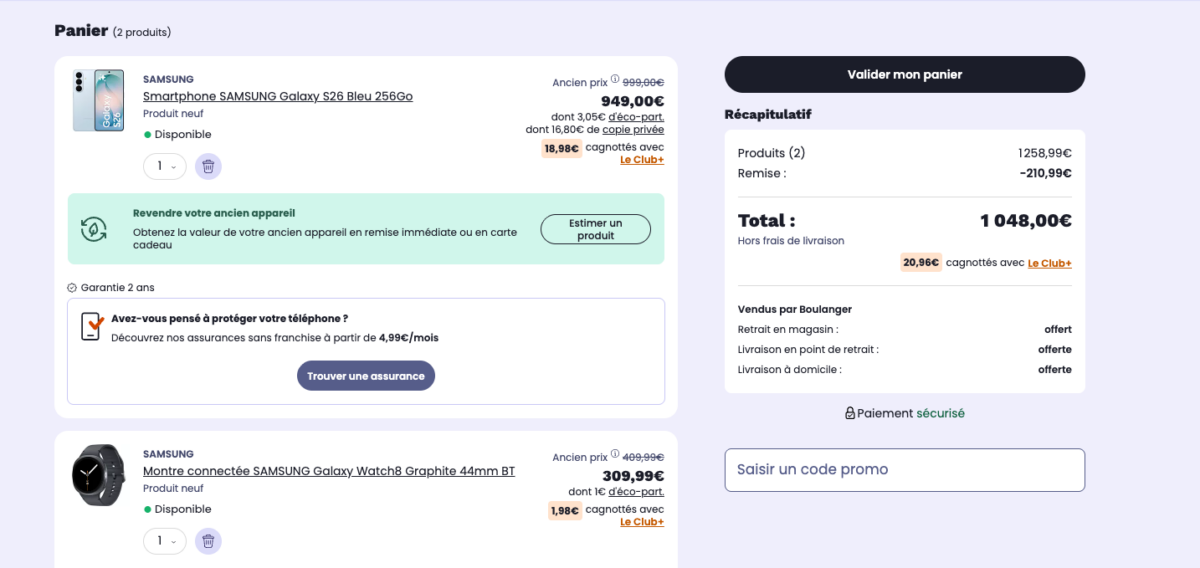Open Le Club+ link in Récapitulatif

pyautogui.click(x=1050, y=263)
